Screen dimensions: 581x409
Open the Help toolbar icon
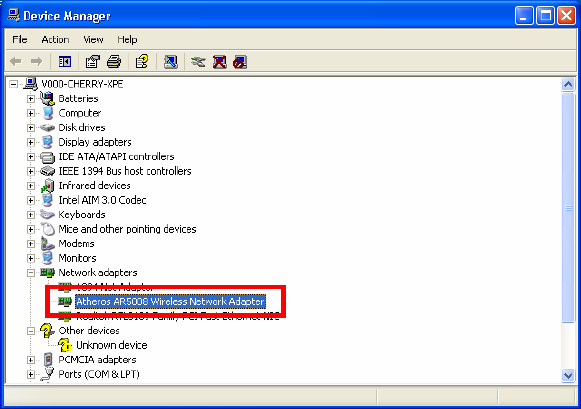(142, 61)
